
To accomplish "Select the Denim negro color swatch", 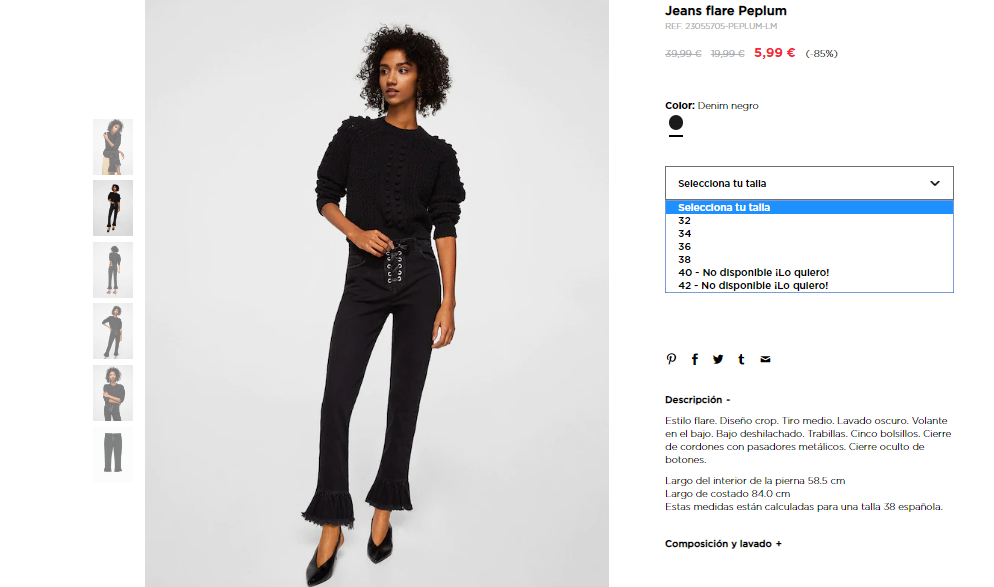I will point(676,123).
